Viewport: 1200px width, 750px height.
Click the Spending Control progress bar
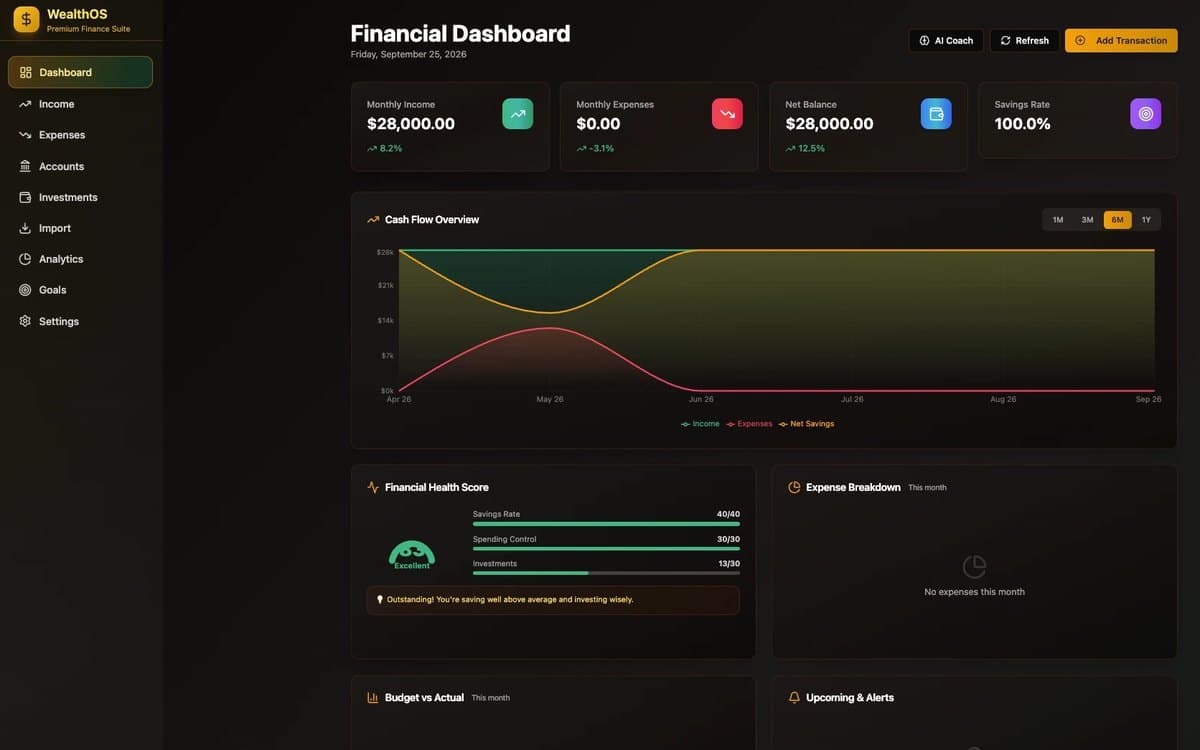(606, 549)
